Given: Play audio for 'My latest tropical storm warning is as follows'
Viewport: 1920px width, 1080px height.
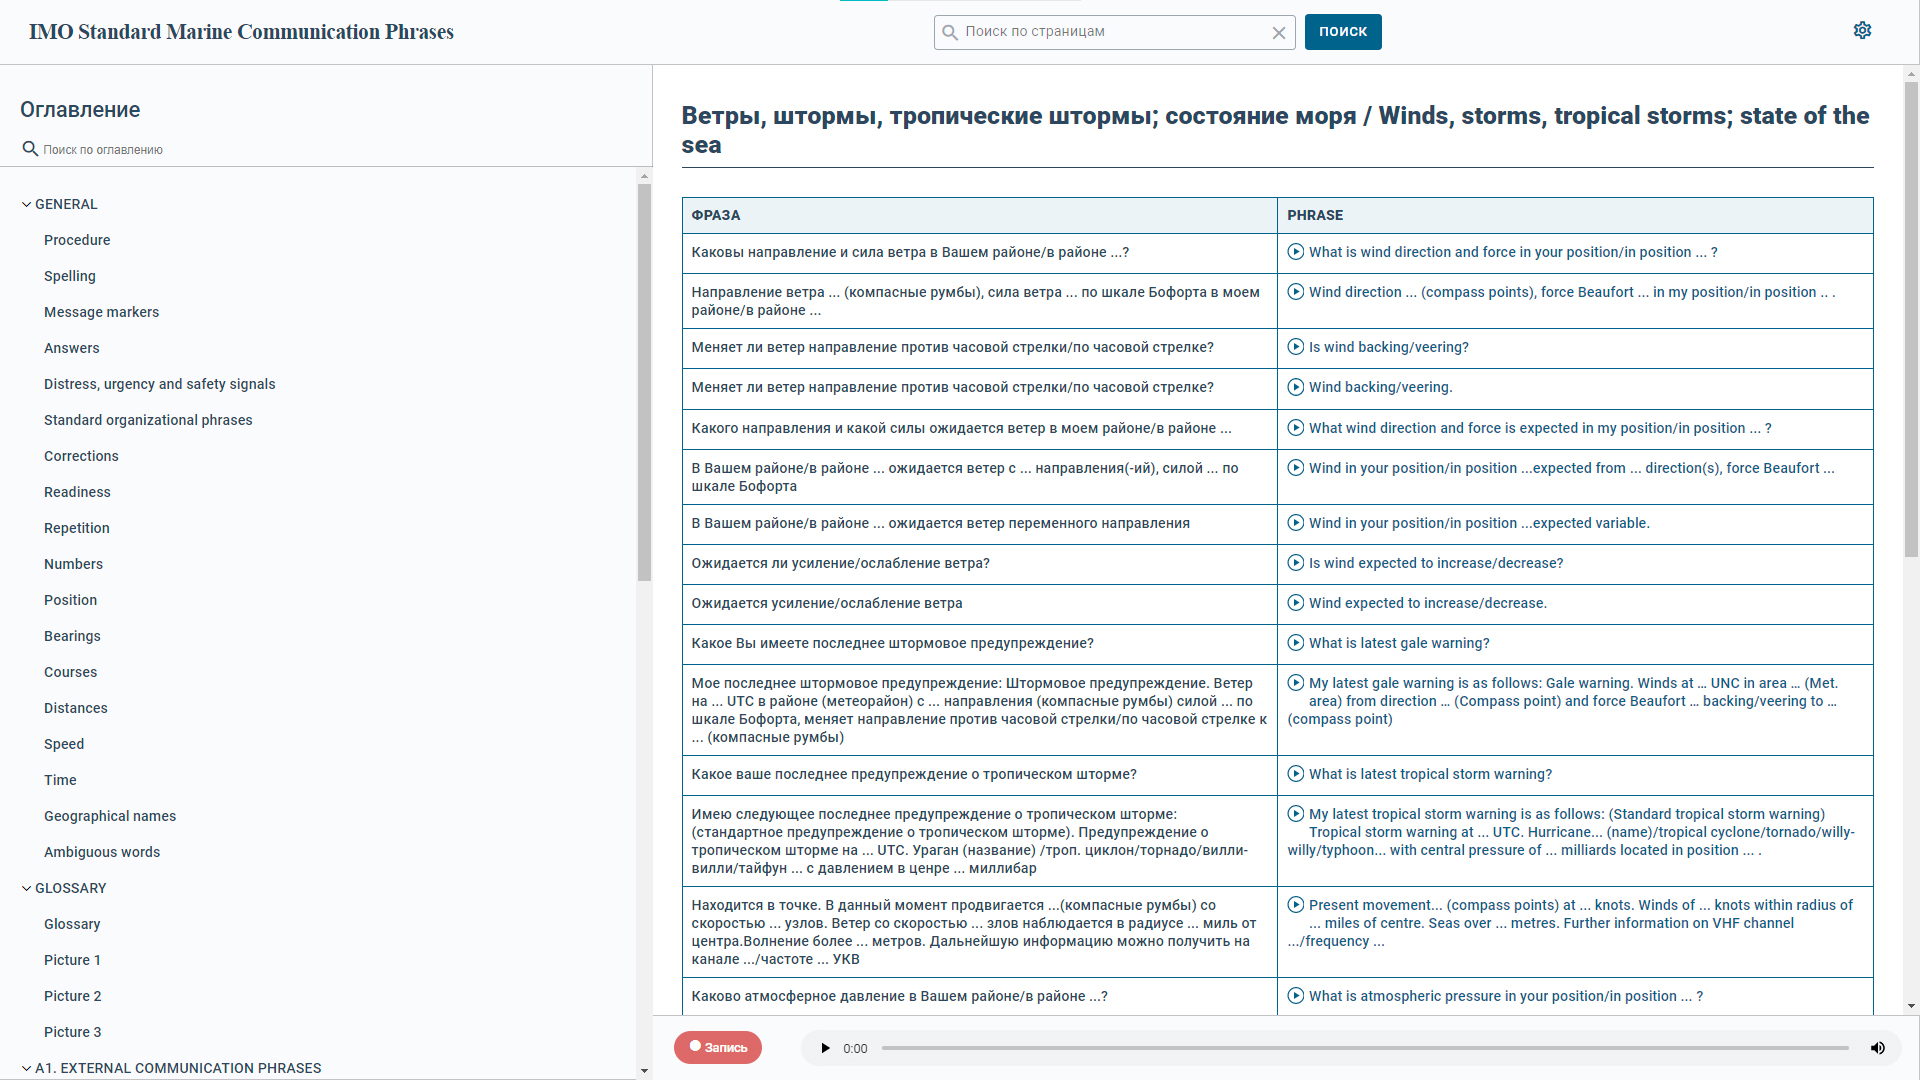Looking at the screenshot, I should tap(1296, 814).
